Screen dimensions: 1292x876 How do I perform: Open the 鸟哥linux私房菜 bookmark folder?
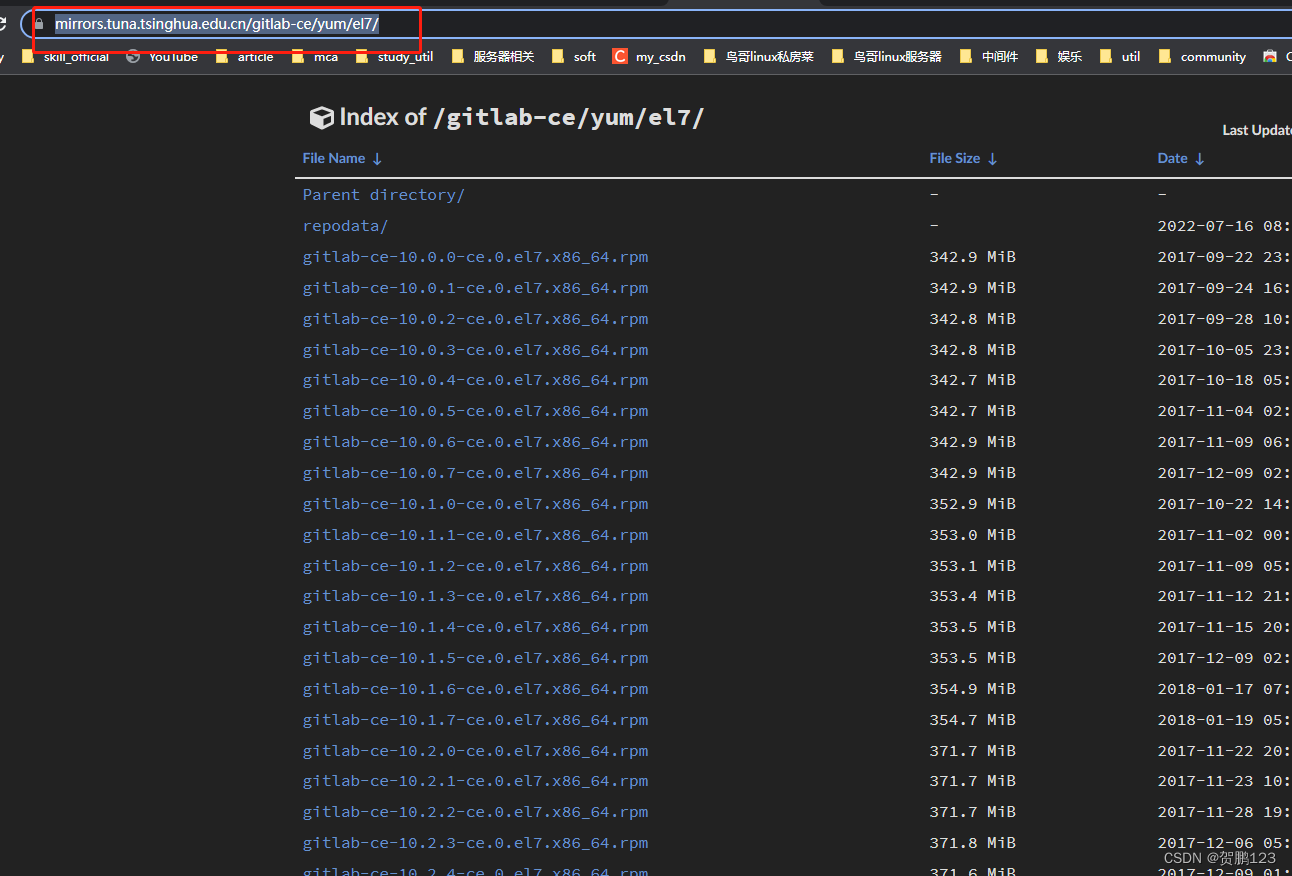[x=759, y=57]
